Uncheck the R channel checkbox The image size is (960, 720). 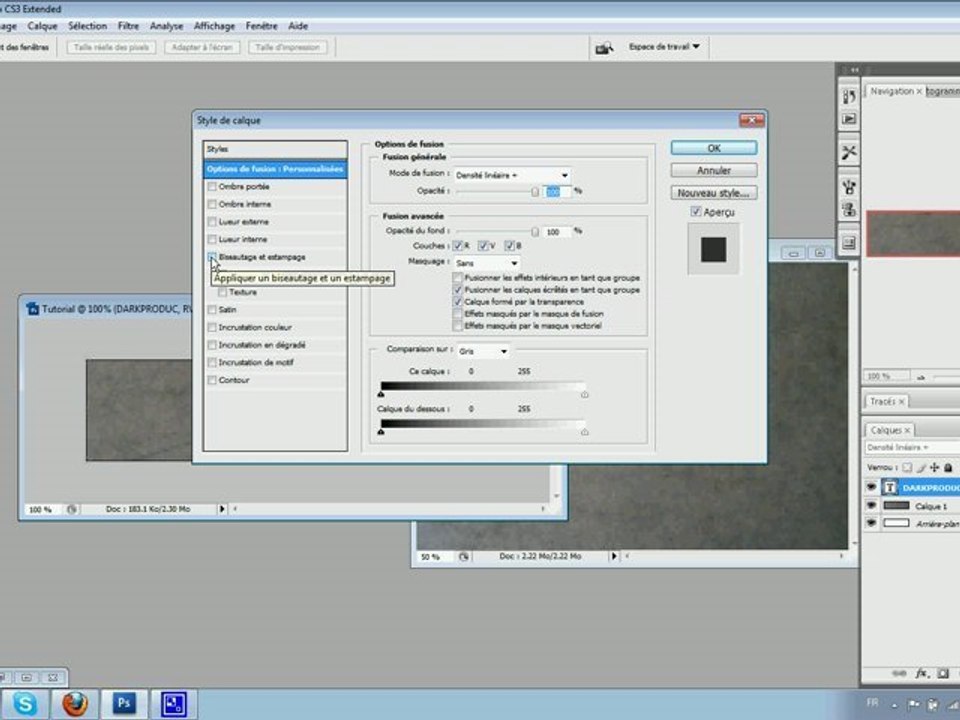[457, 246]
